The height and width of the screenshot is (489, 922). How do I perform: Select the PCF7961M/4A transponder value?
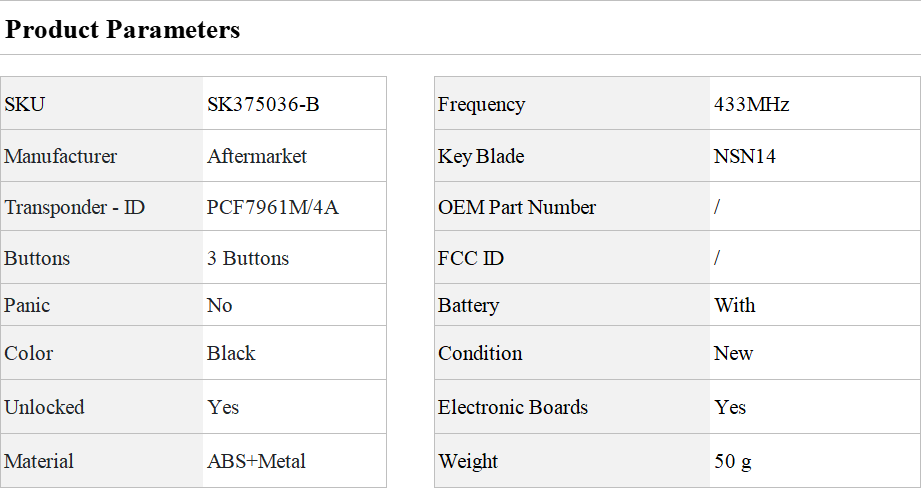coord(272,207)
